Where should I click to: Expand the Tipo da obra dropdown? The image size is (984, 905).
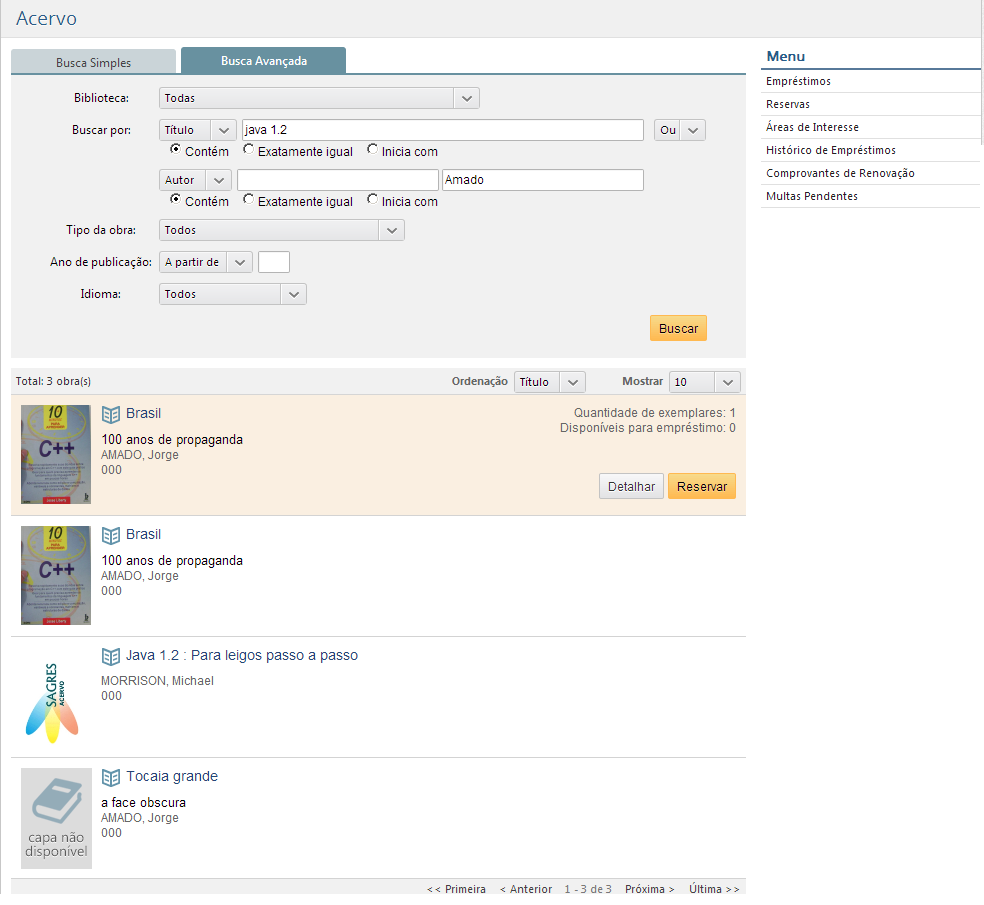[x=281, y=230]
